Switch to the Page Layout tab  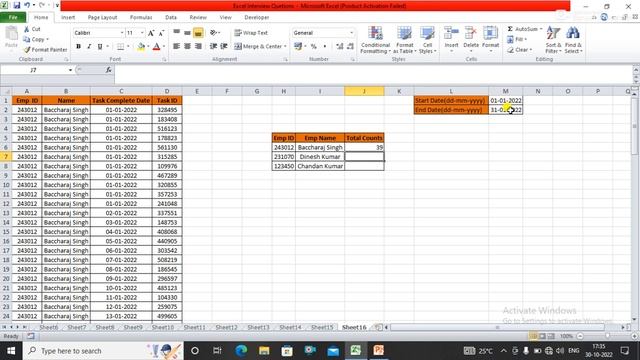point(102,18)
